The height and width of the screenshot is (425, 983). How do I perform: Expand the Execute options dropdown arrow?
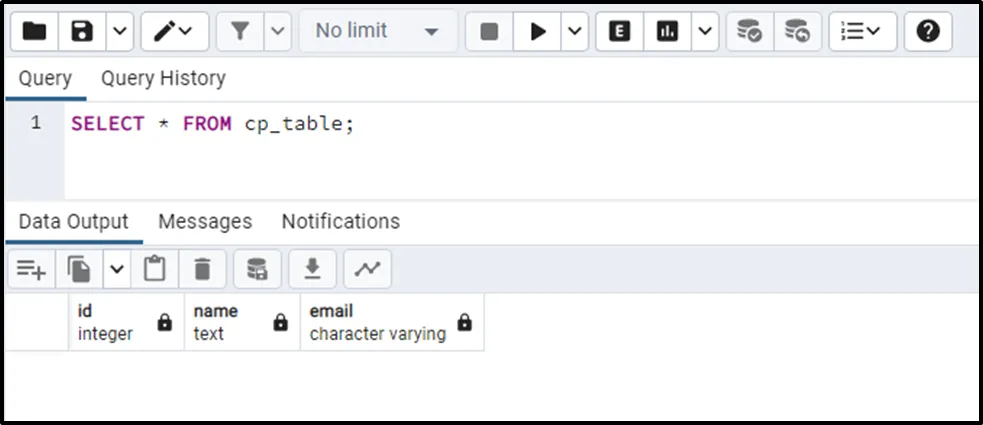pyautogui.click(x=575, y=31)
